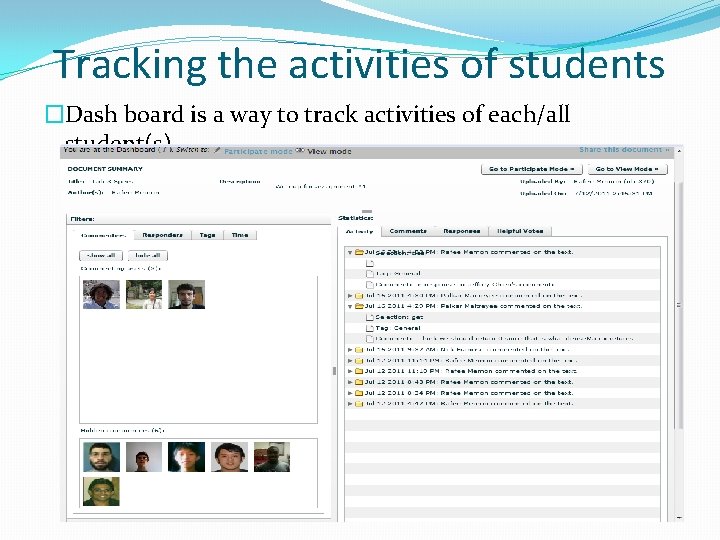The width and height of the screenshot is (720, 540).
Task: Follow the 'View mode' link in the top bar
Action: coord(329,151)
